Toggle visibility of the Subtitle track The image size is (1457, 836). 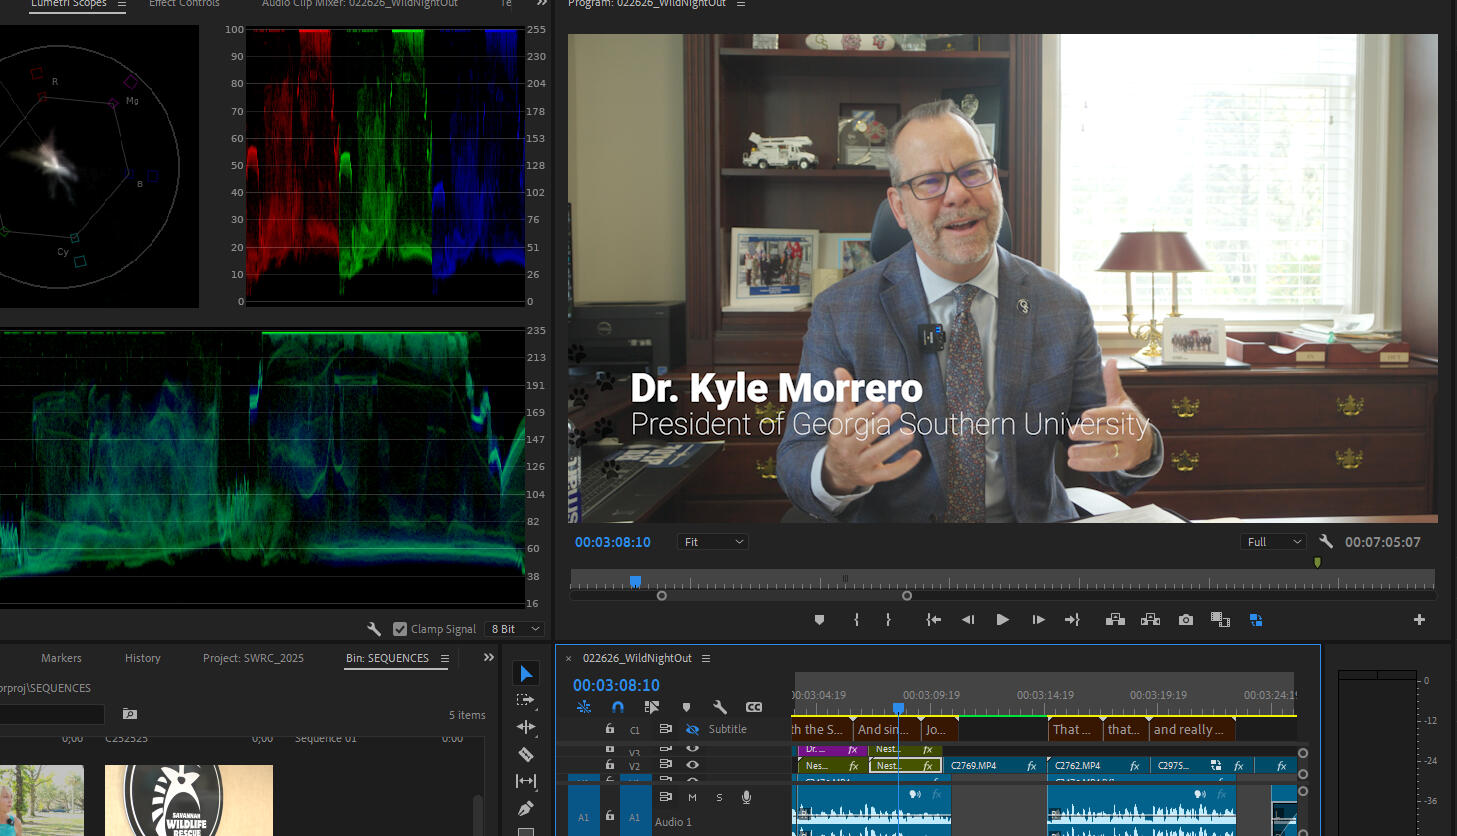click(692, 730)
